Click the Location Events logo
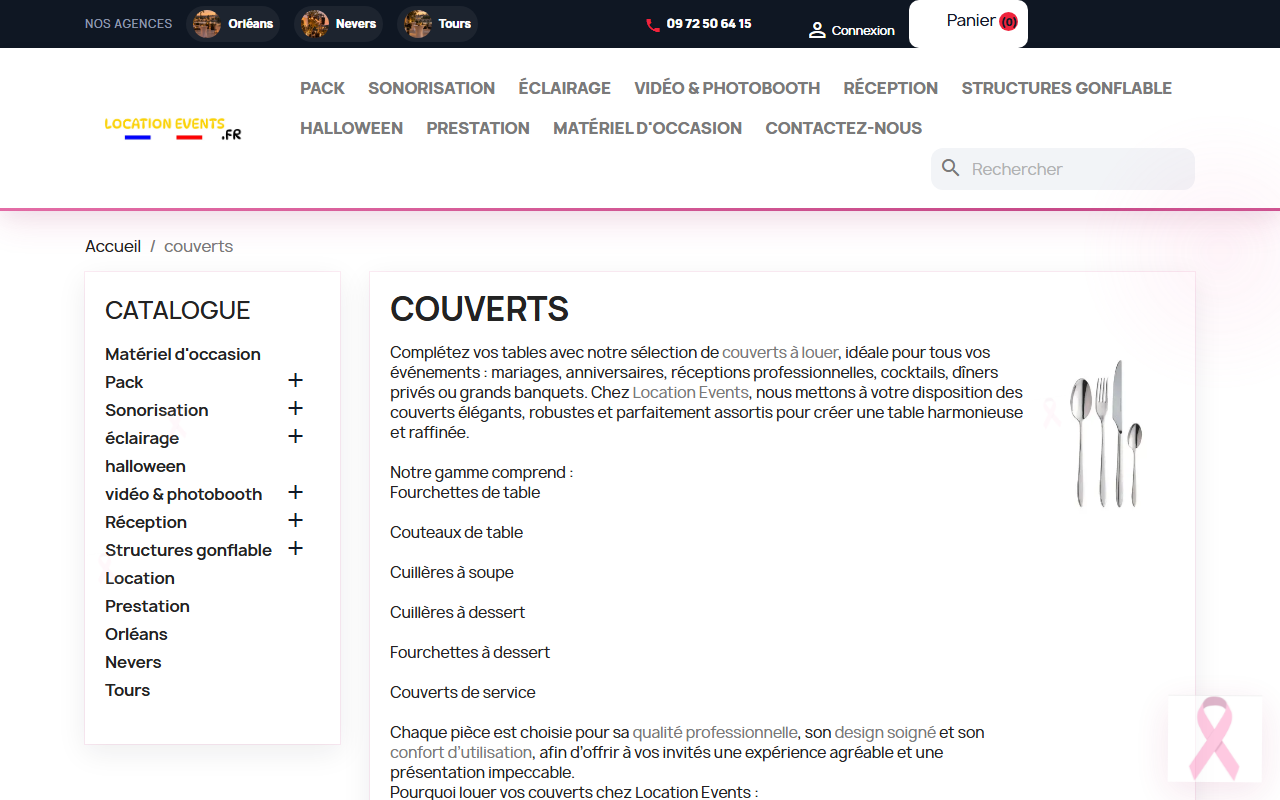The height and width of the screenshot is (800, 1280). pos(173,128)
